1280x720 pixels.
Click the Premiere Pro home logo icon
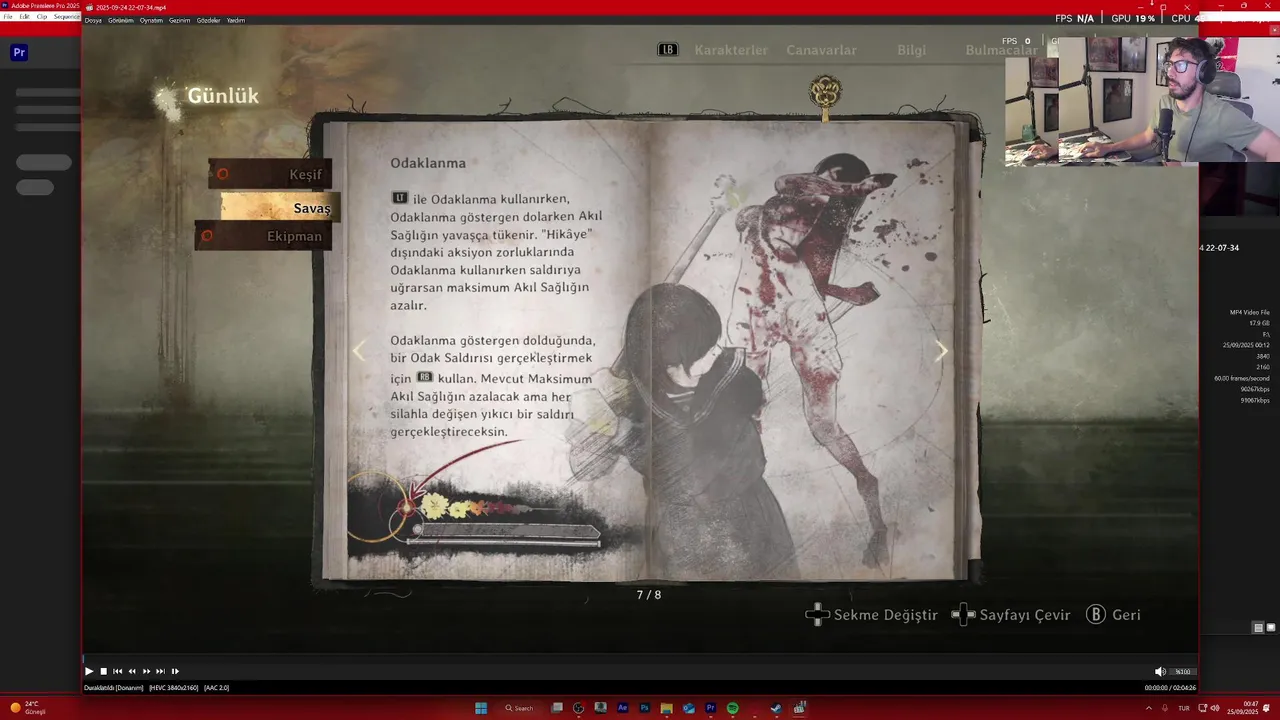tap(19, 53)
